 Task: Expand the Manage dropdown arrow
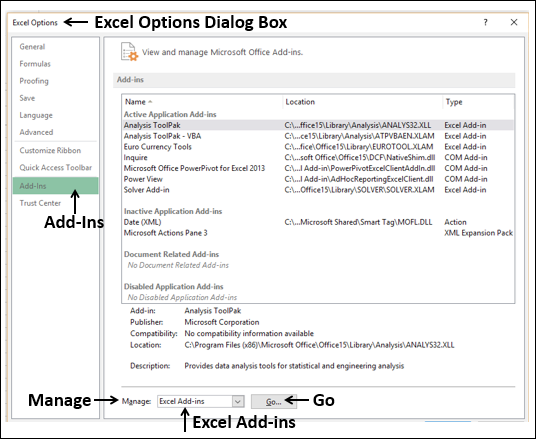point(238,401)
